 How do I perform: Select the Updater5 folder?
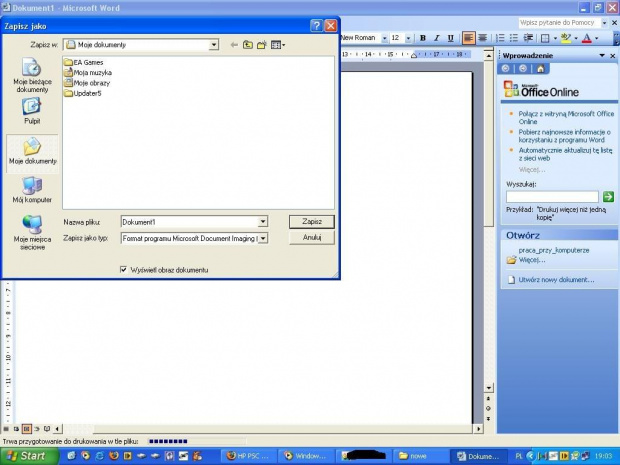point(83,93)
